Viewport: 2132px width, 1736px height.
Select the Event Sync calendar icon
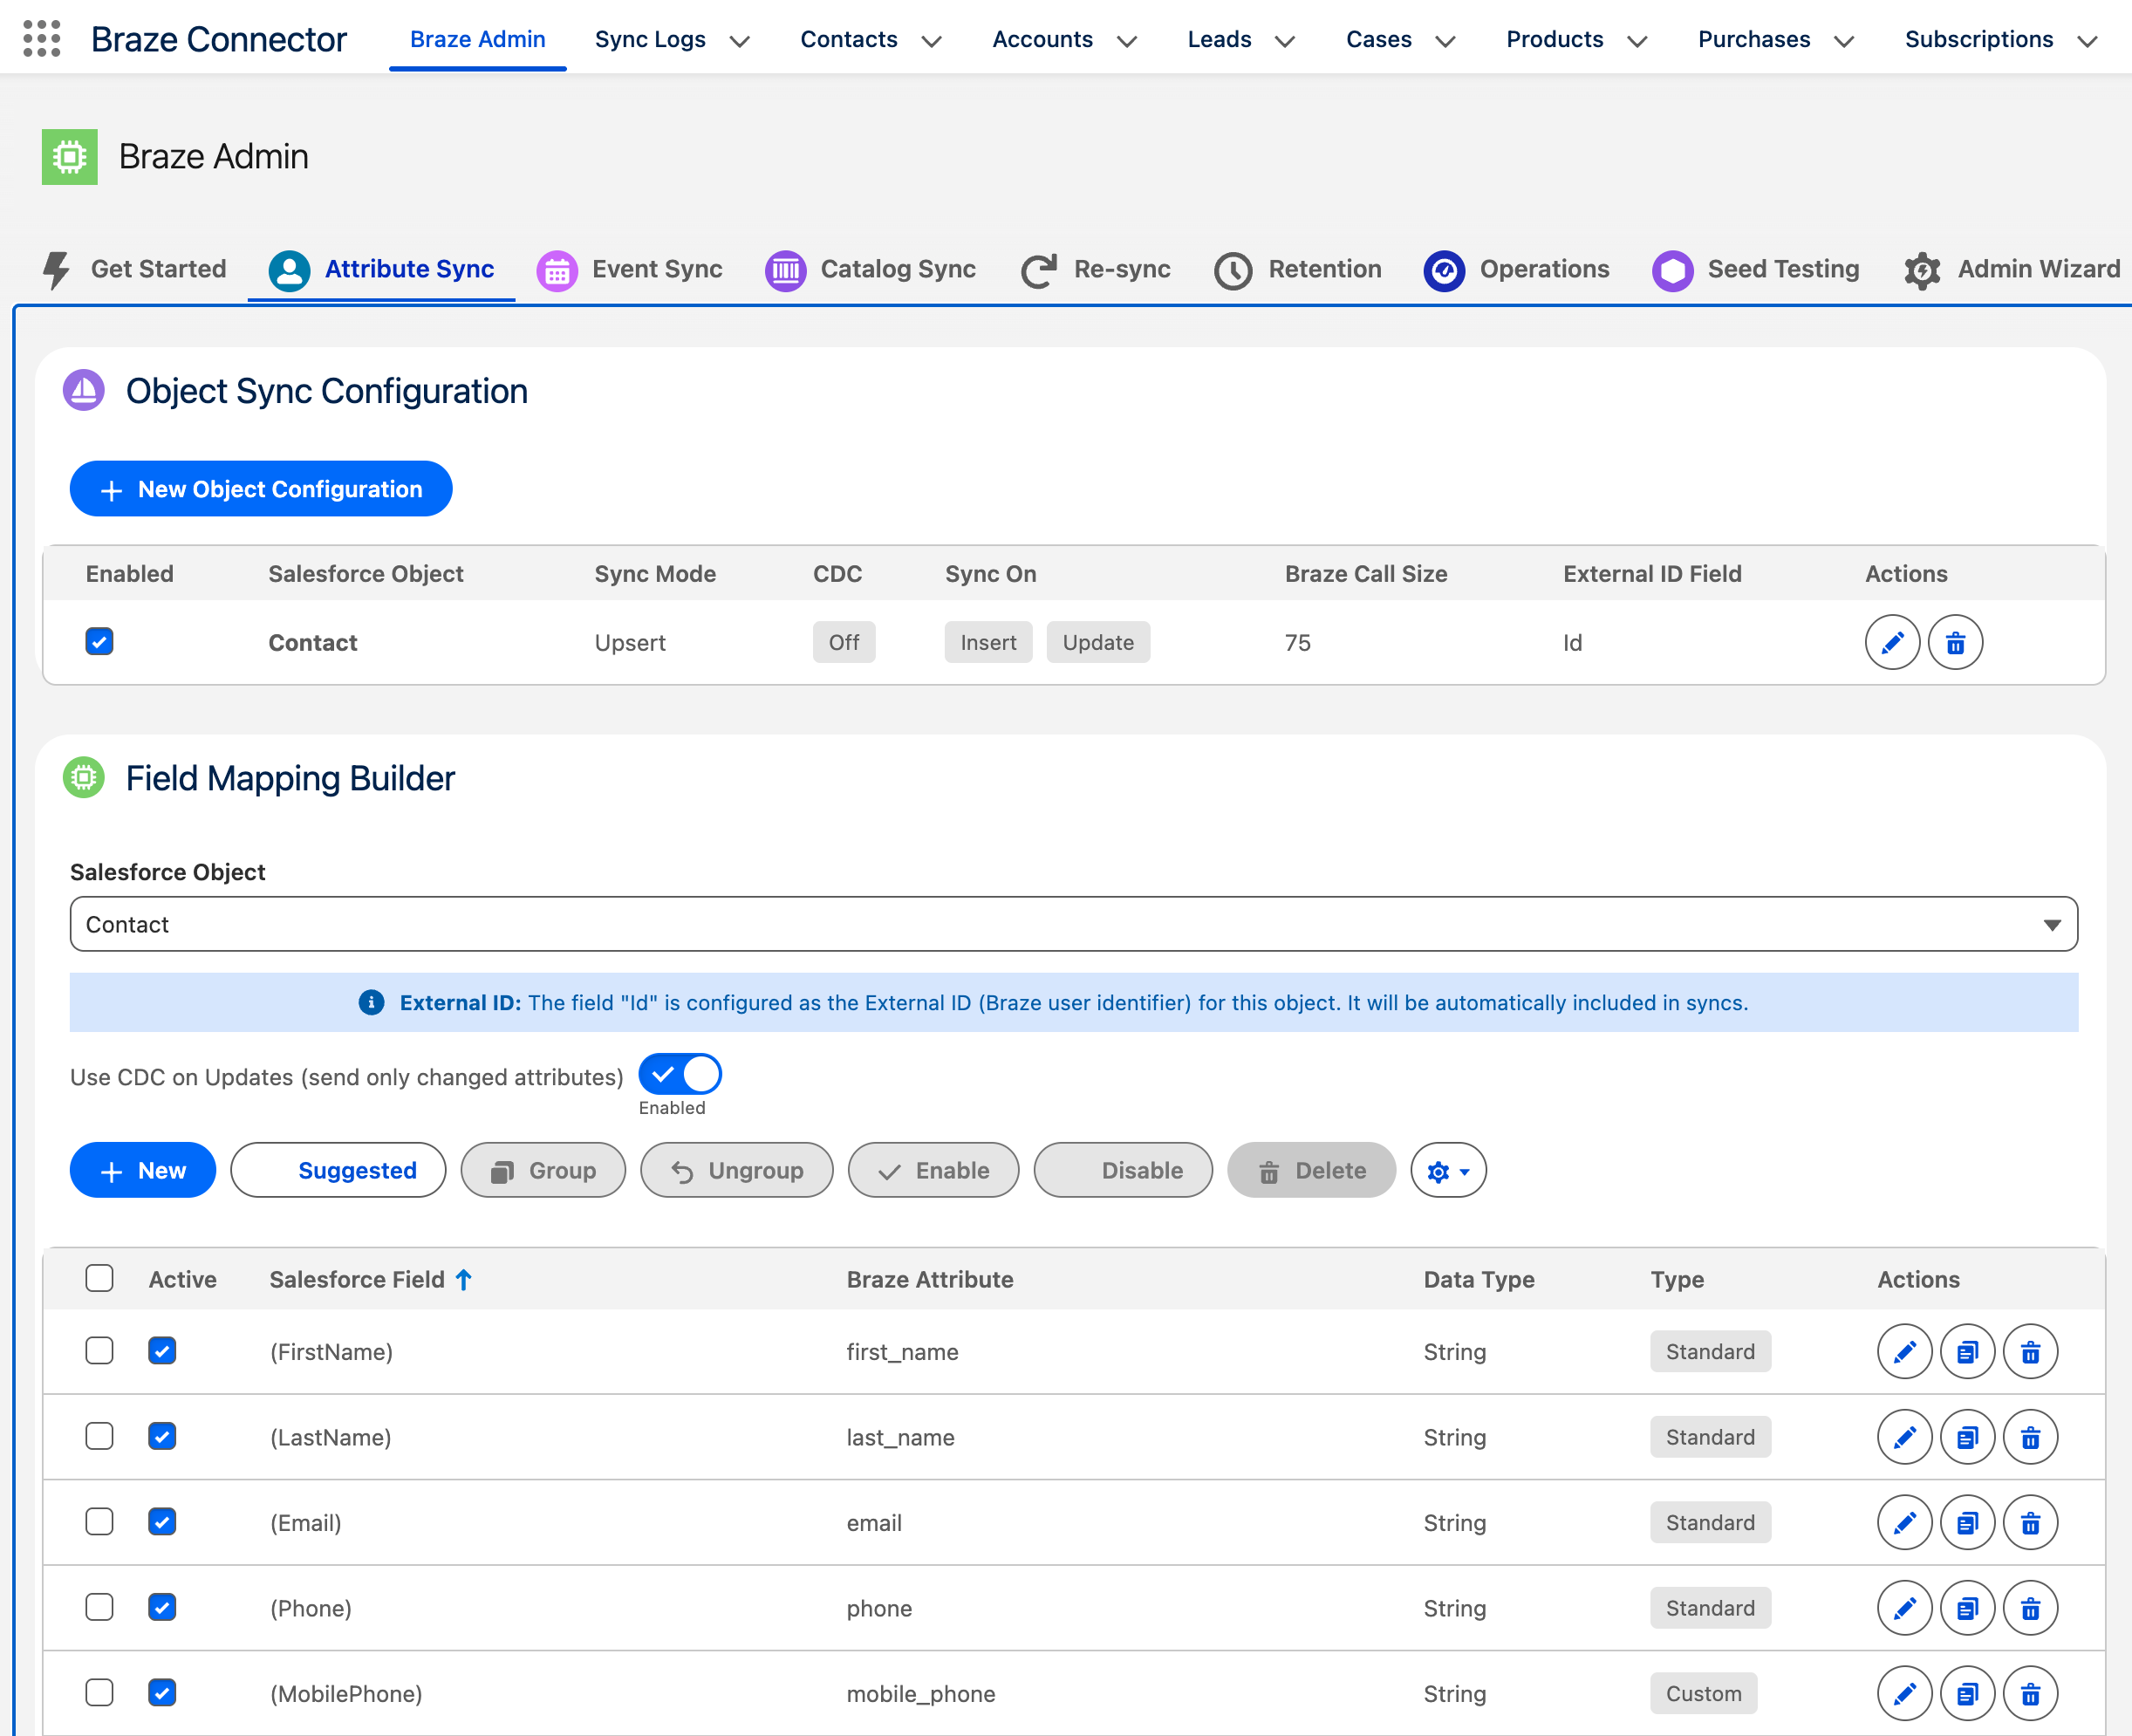click(x=557, y=269)
